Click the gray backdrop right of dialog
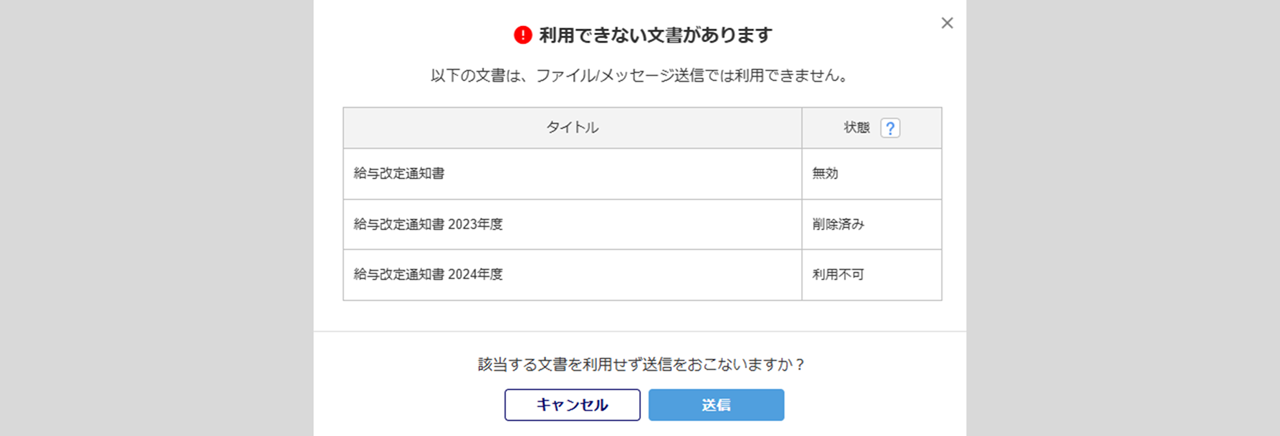Image resolution: width=1280 pixels, height=436 pixels. 1122,218
